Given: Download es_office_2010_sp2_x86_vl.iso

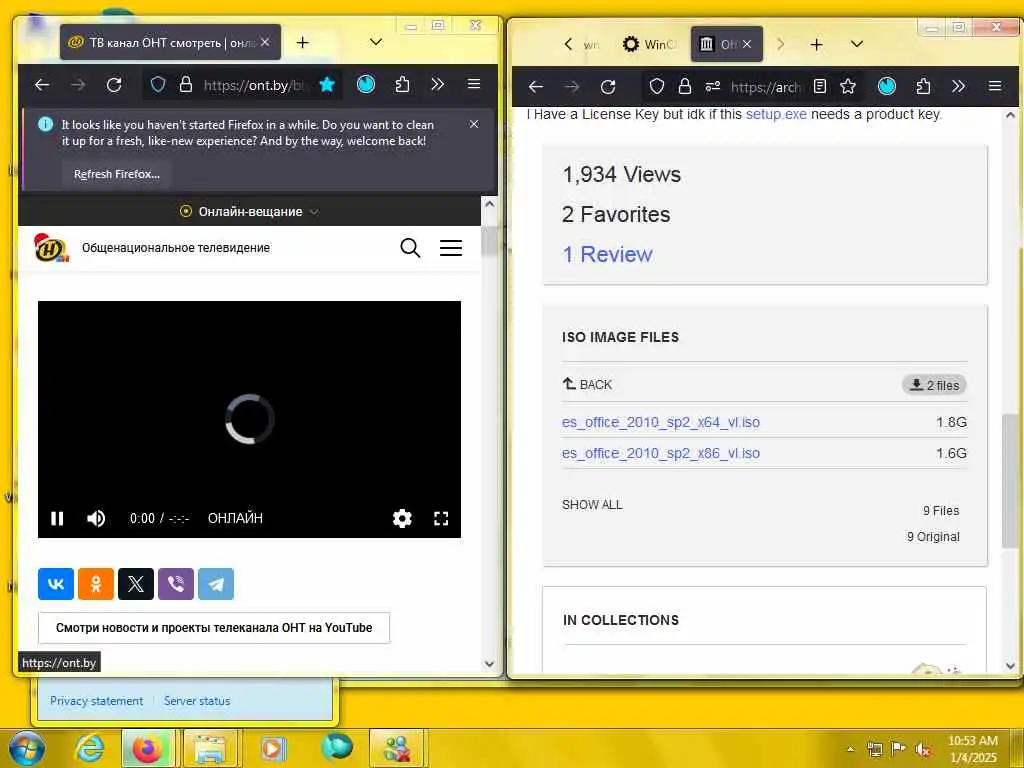Looking at the screenshot, I should tap(661, 453).
